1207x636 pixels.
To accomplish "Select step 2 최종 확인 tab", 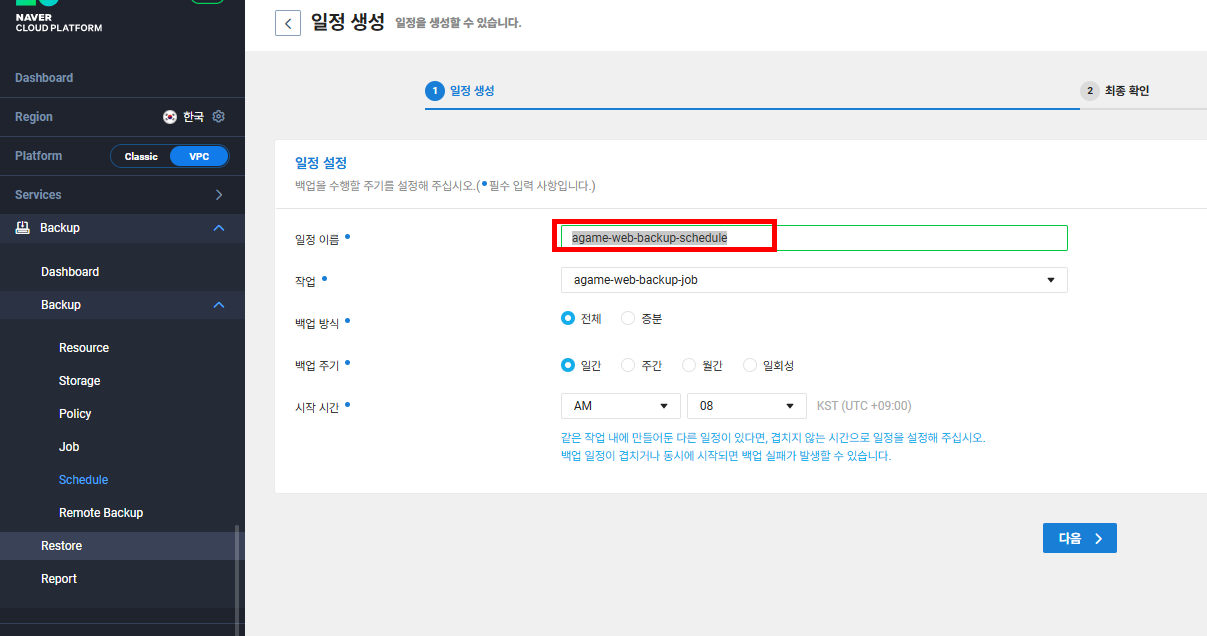I will click(x=1115, y=91).
